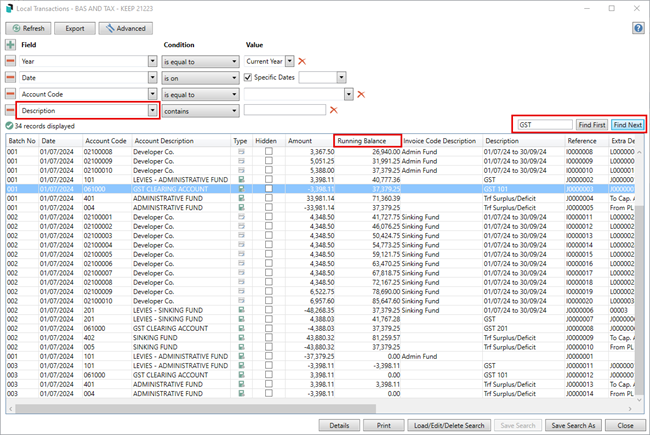The width and height of the screenshot is (650, 435).
Task: Open the Advanced options button
Action: [x=126, y=28]
